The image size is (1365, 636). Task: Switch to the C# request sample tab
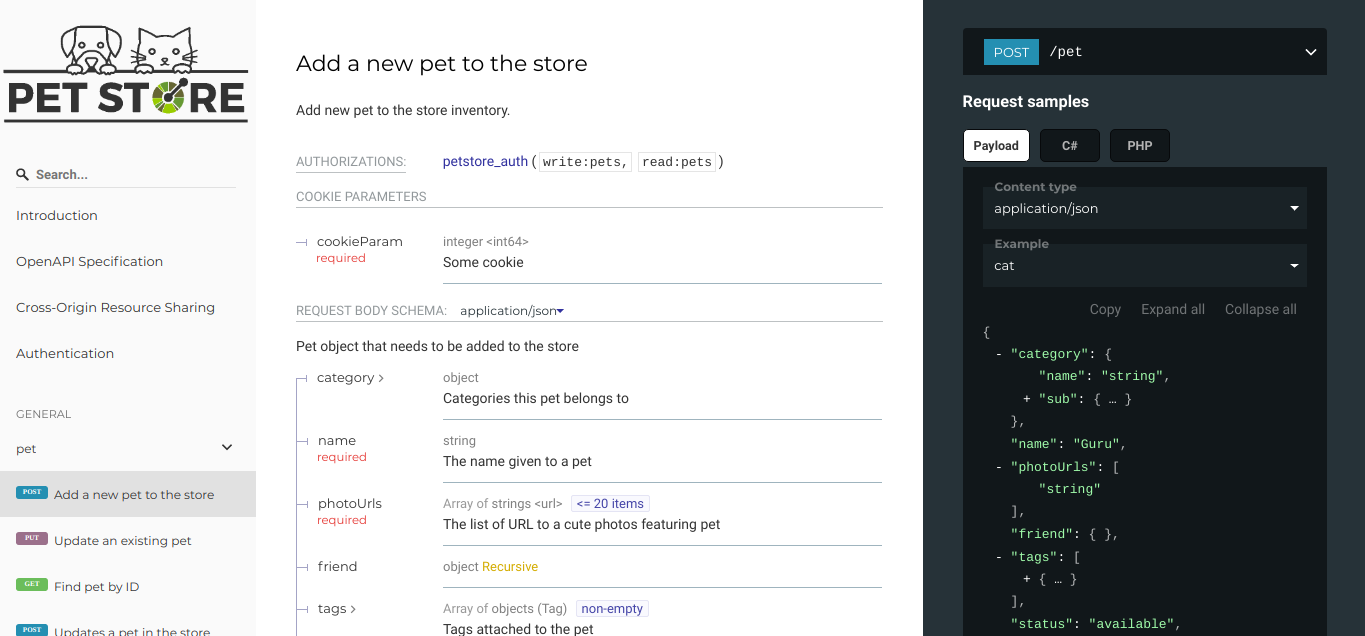tap(1070, 146)
